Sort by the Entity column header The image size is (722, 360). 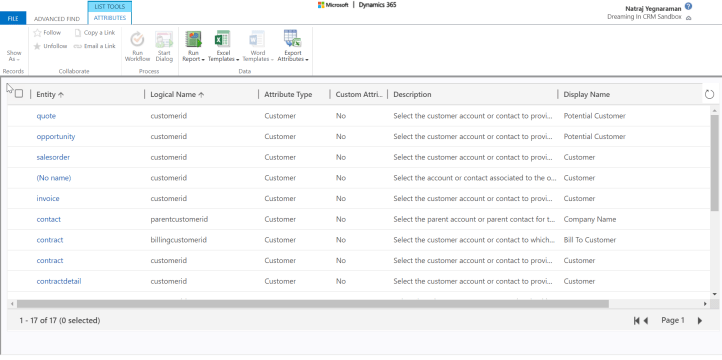pos(50,94)
